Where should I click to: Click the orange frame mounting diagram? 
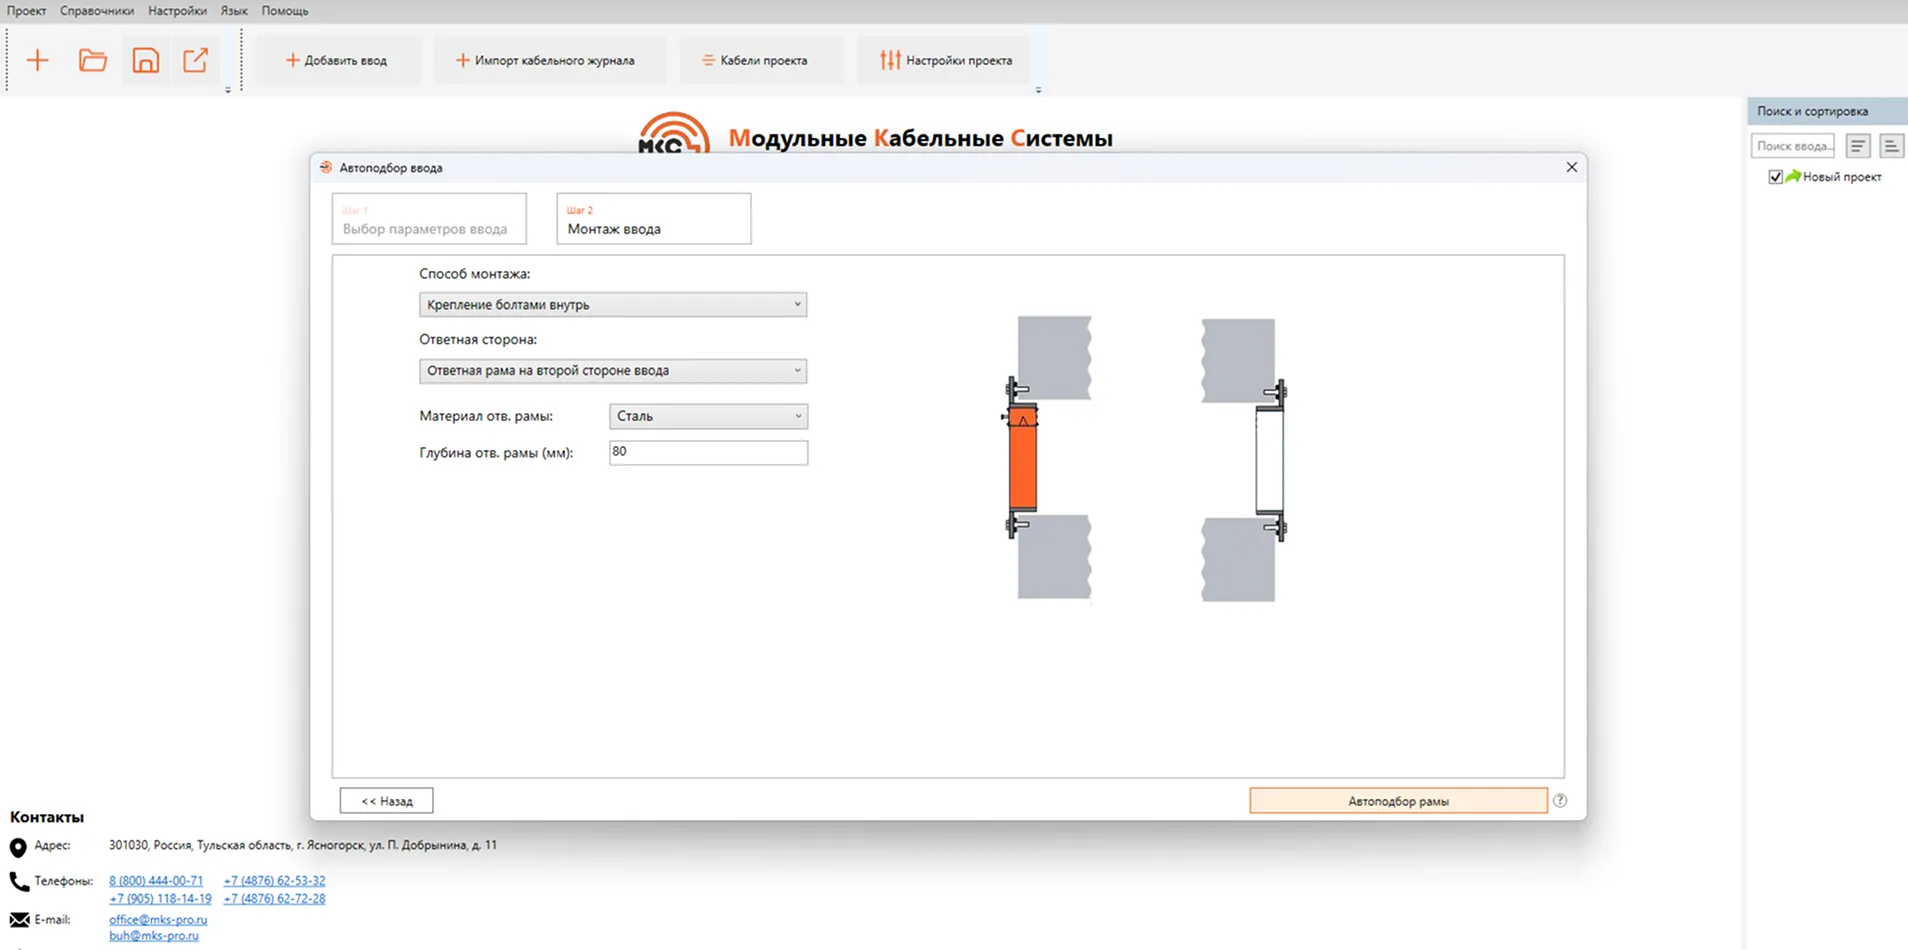1048,458
